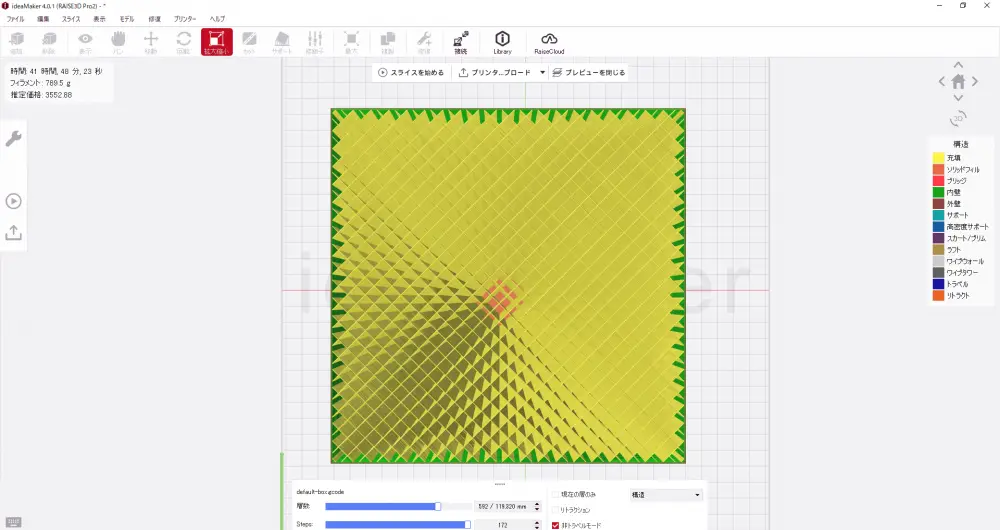
Task: Click プレビューを閉じる button
Action: (x=589, y=73)
